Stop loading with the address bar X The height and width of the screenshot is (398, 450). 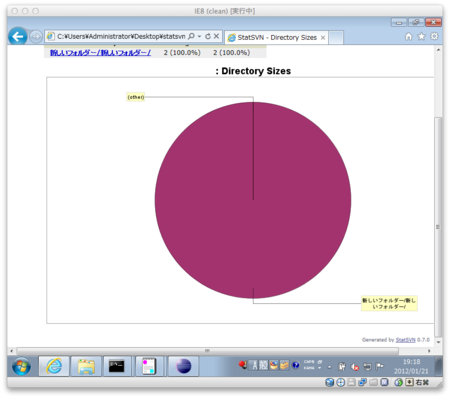216,36
